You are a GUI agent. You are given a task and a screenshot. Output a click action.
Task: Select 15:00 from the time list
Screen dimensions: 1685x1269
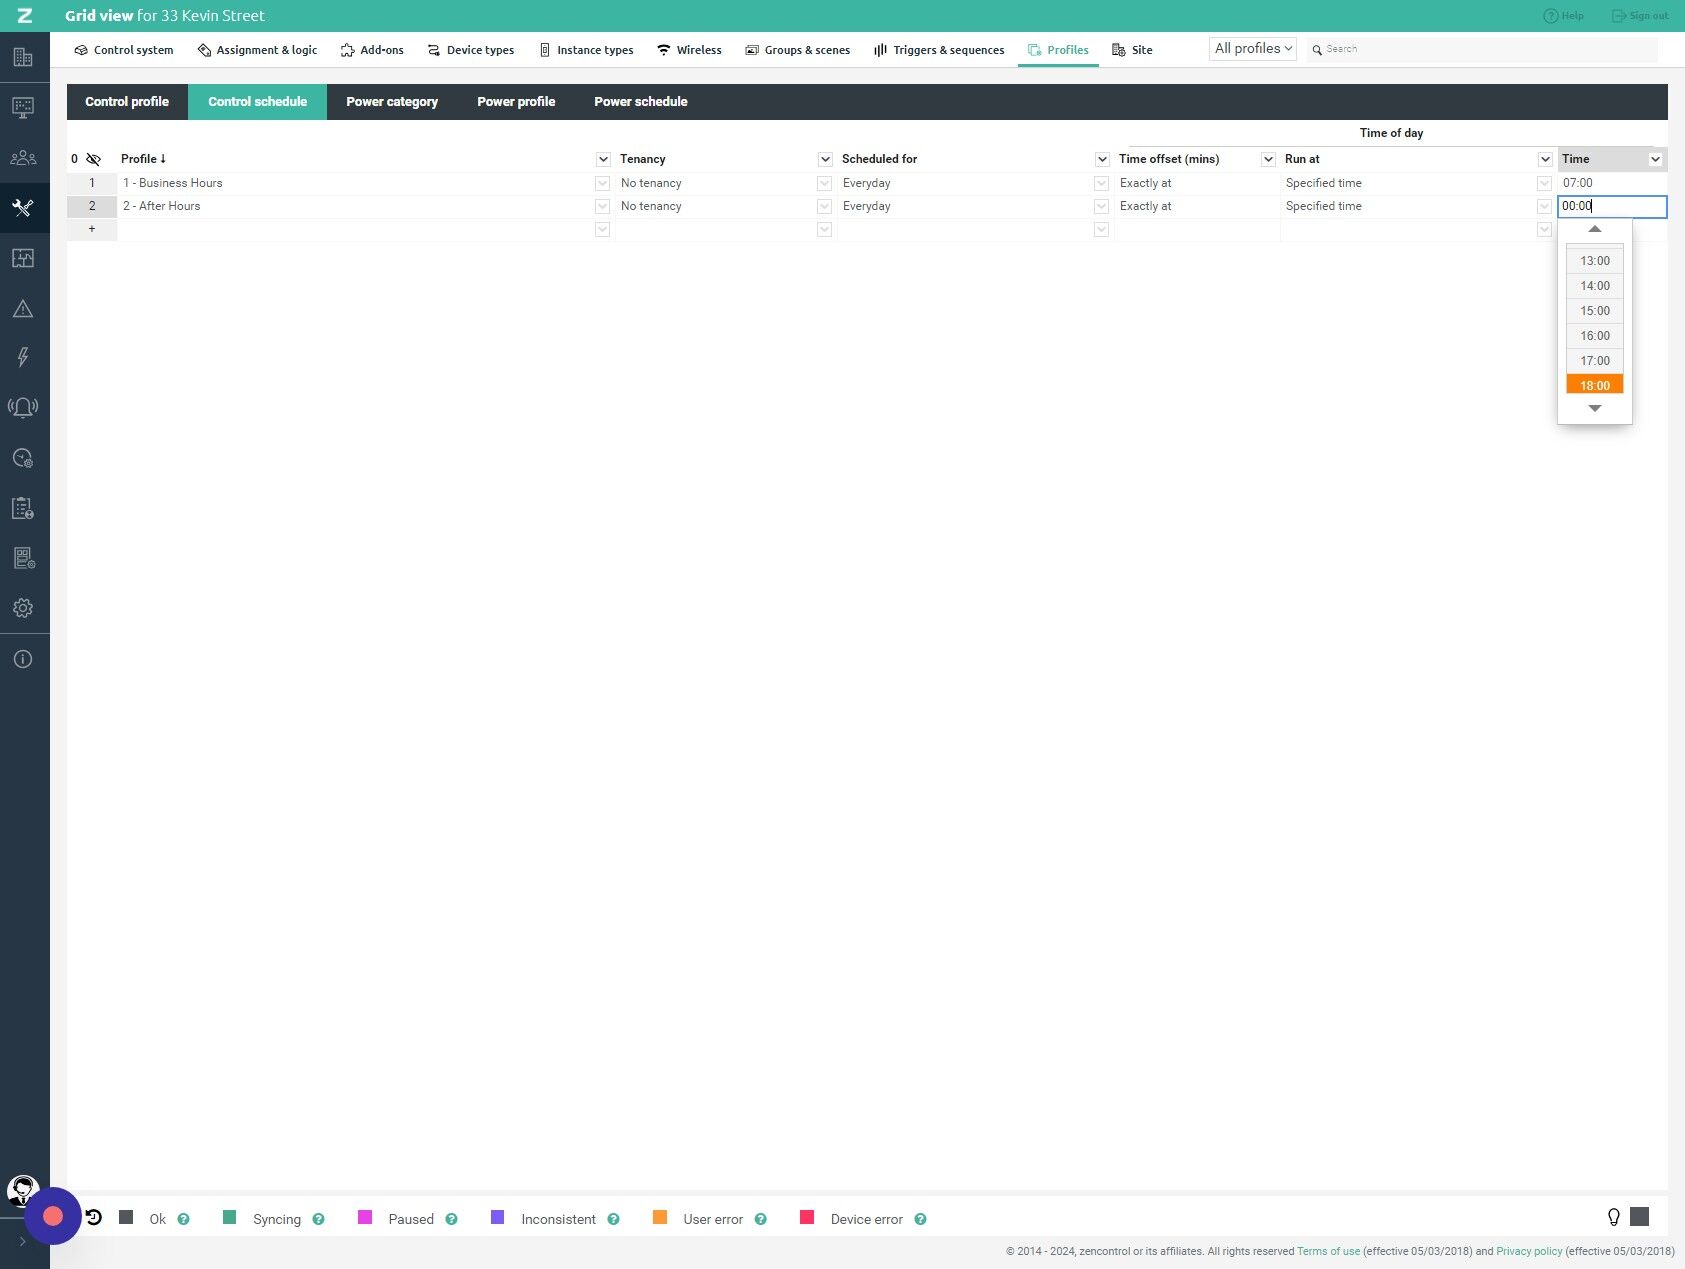click(1595, 311)
